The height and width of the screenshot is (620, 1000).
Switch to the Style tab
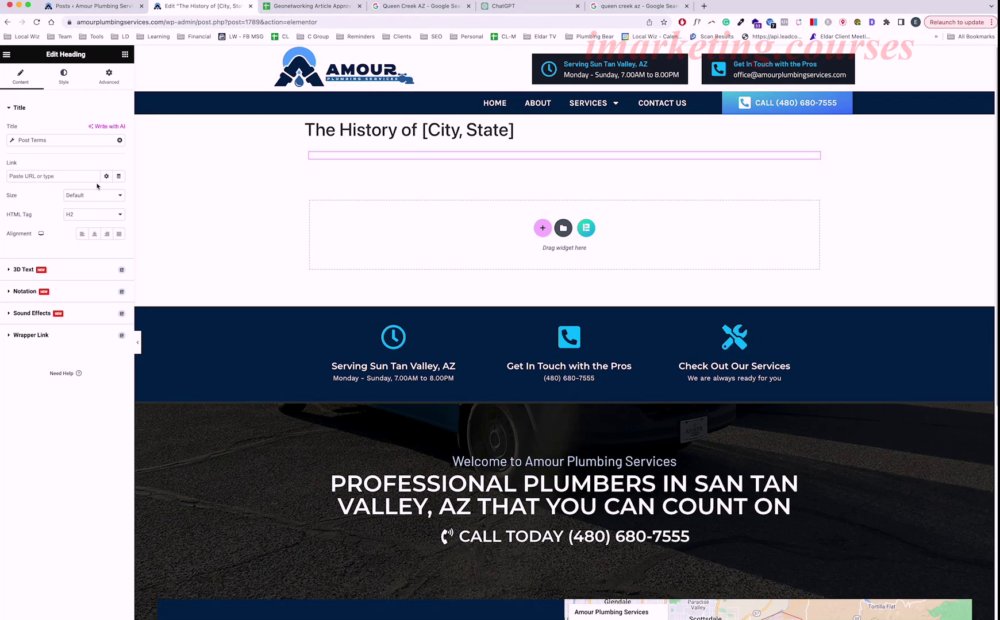click(64, 77)
